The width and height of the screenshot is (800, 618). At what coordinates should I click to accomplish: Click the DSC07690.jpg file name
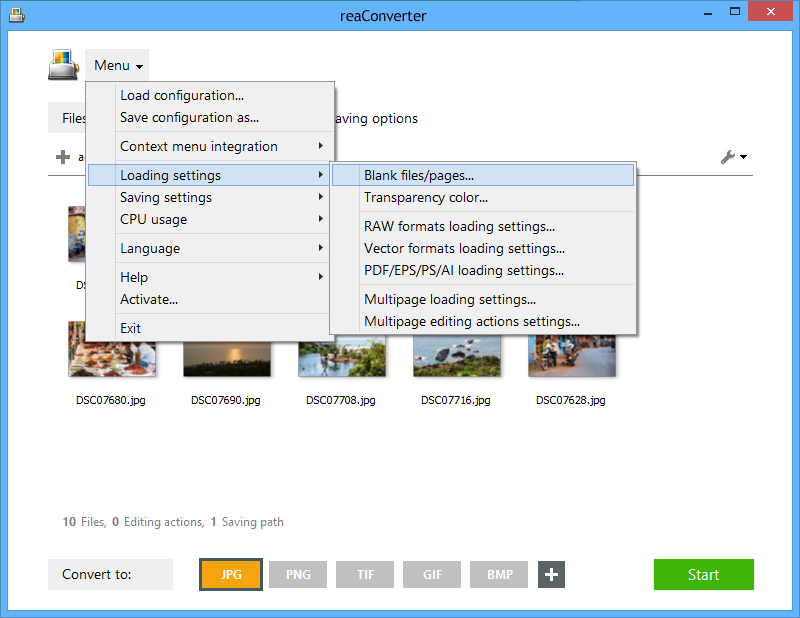coord(226,400)
